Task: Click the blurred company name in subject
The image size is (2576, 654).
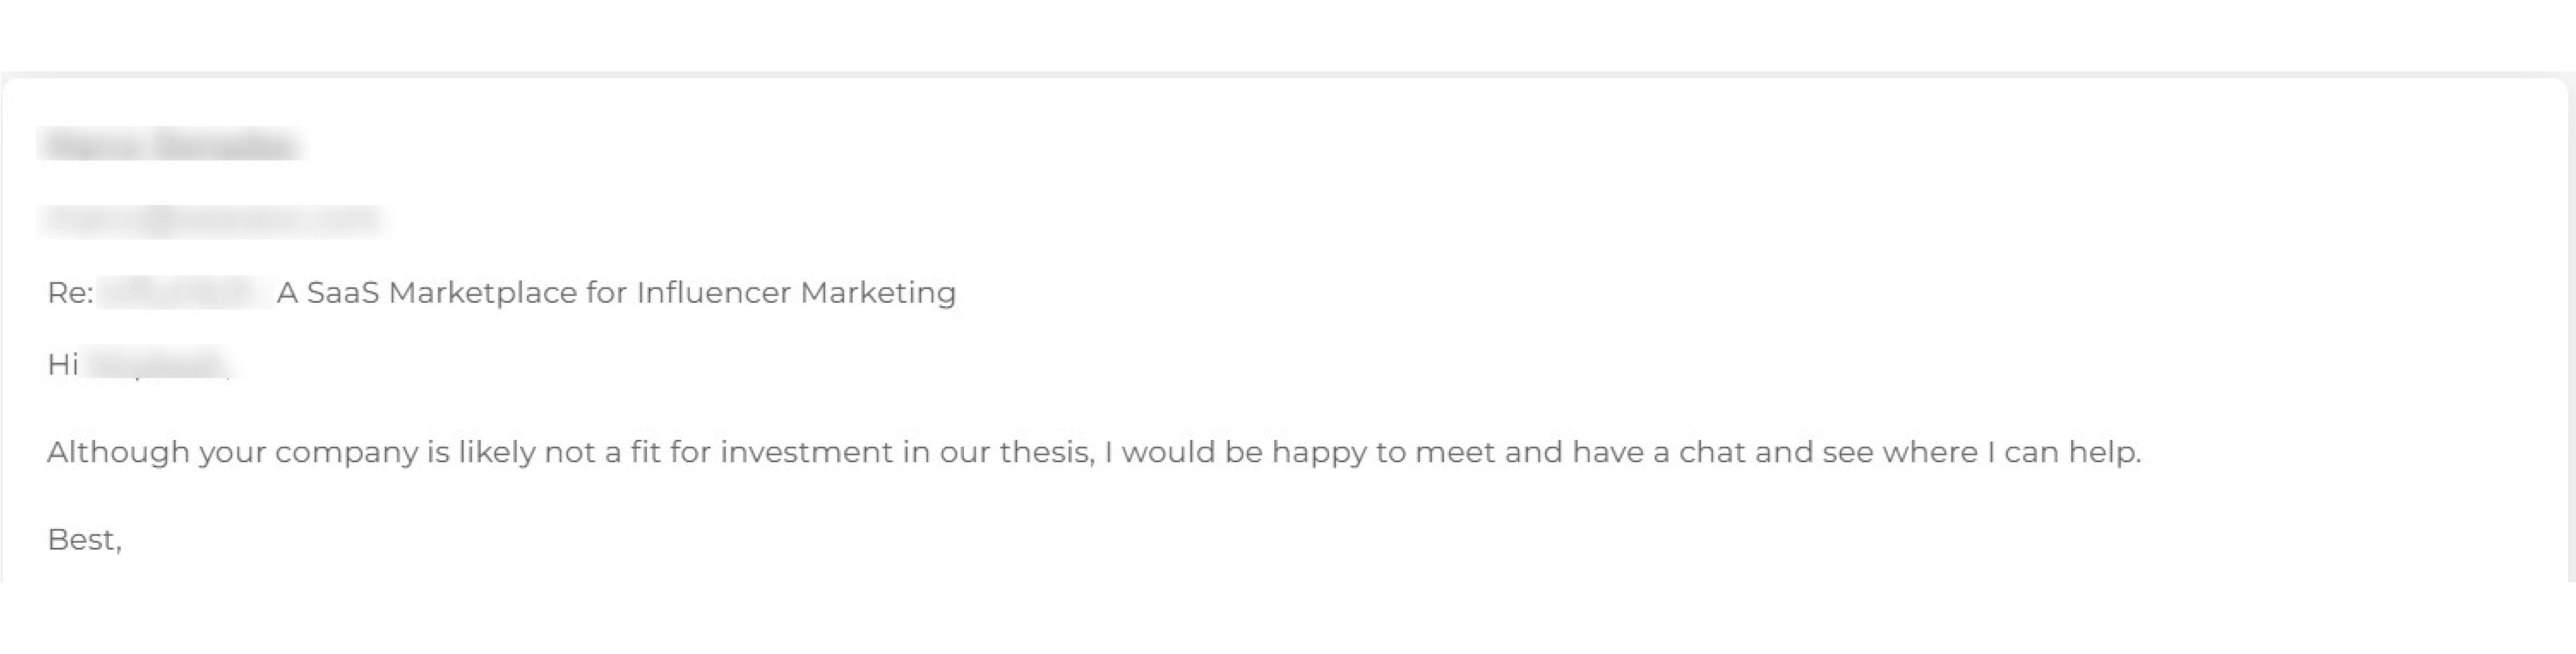Action: point(185,293)
